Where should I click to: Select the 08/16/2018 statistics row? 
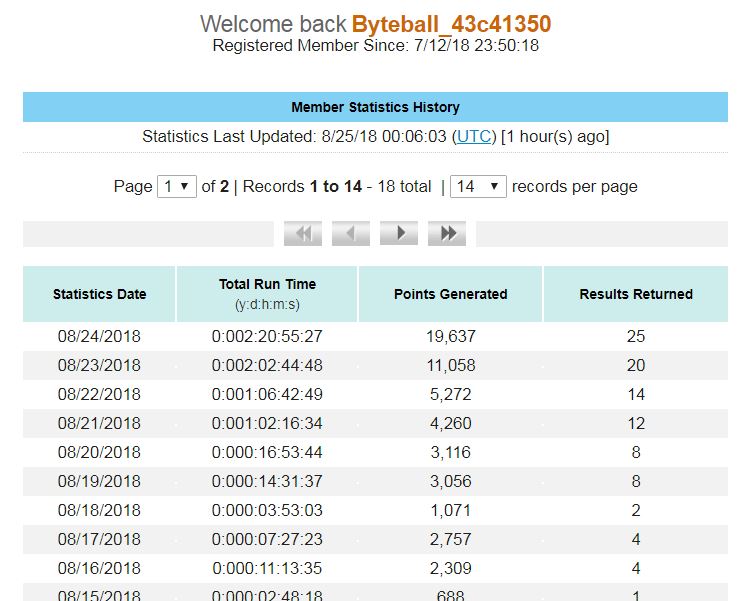pyautogui.click(x=376, y=568)
